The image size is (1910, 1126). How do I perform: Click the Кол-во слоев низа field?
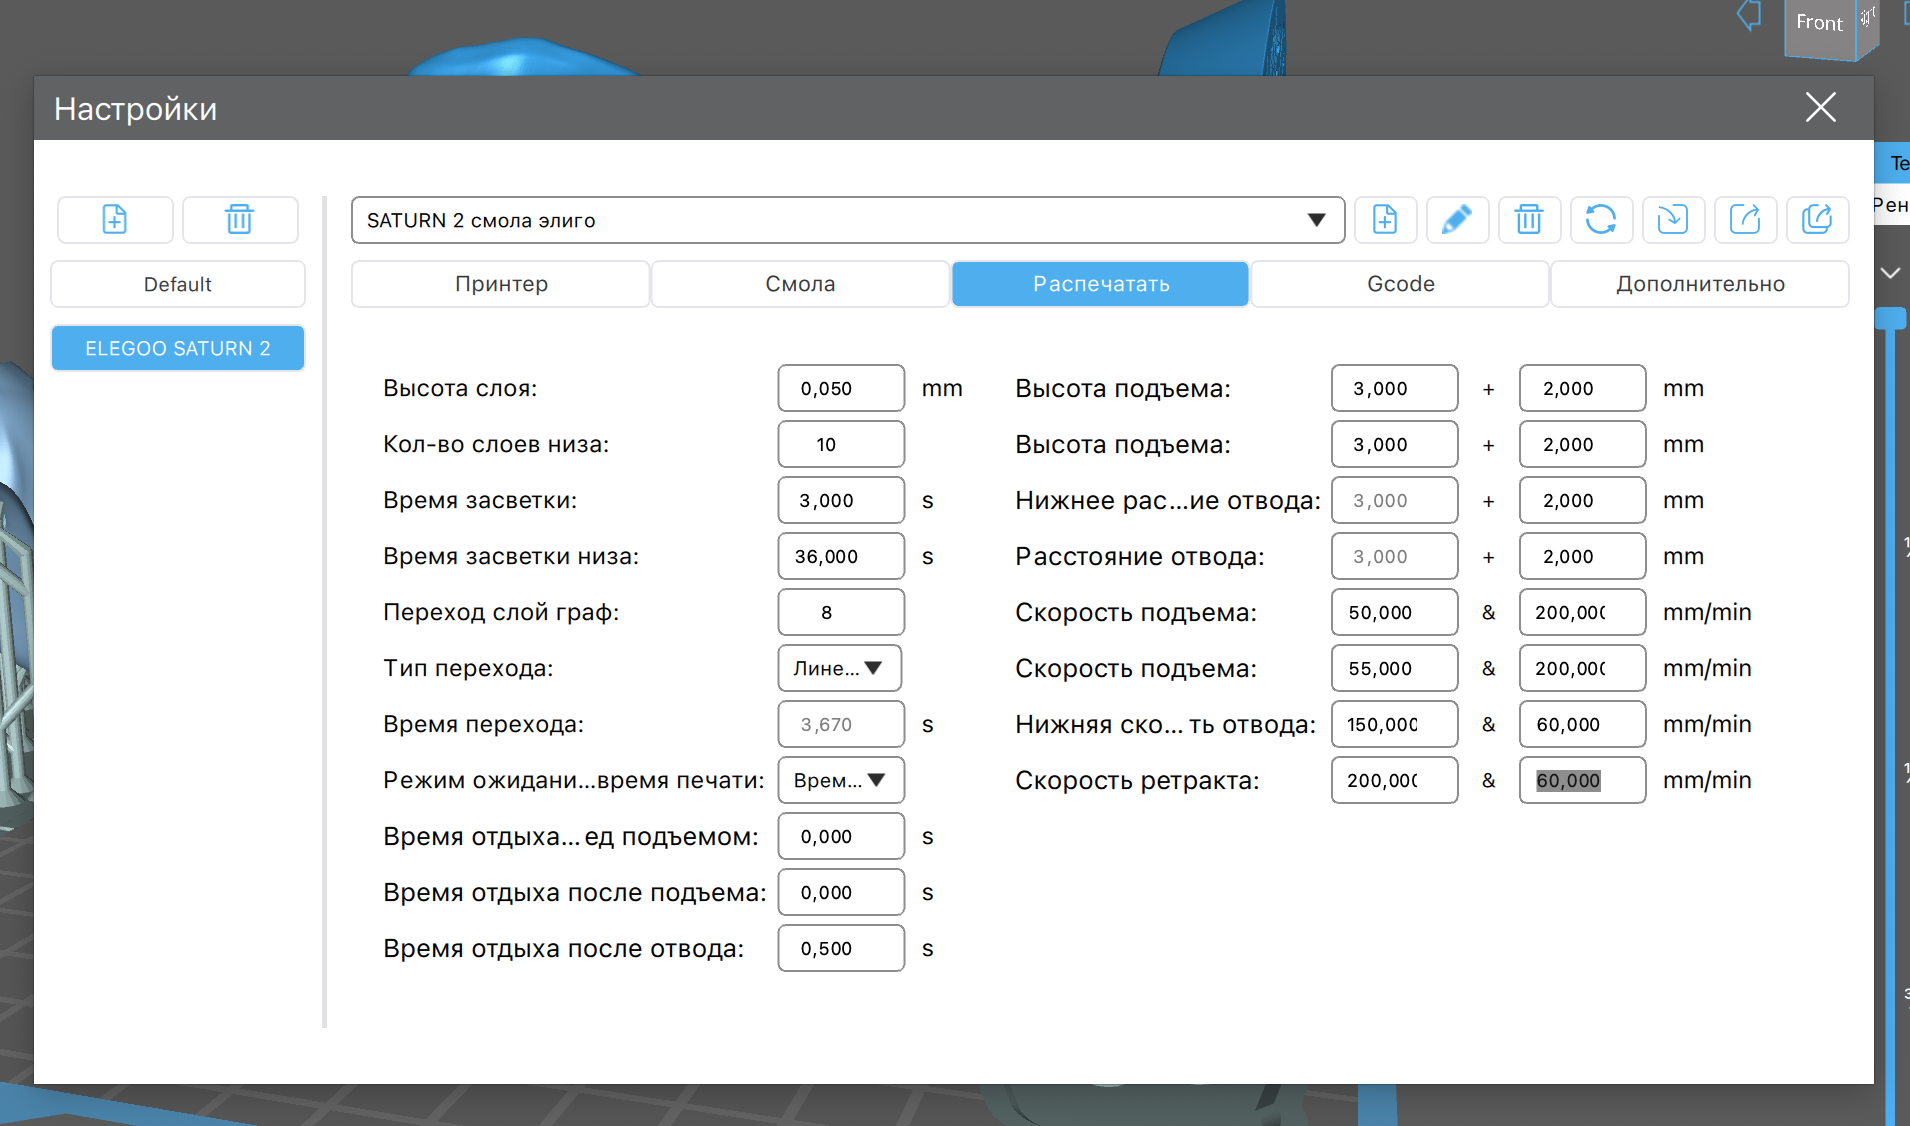tap(841, 444)
